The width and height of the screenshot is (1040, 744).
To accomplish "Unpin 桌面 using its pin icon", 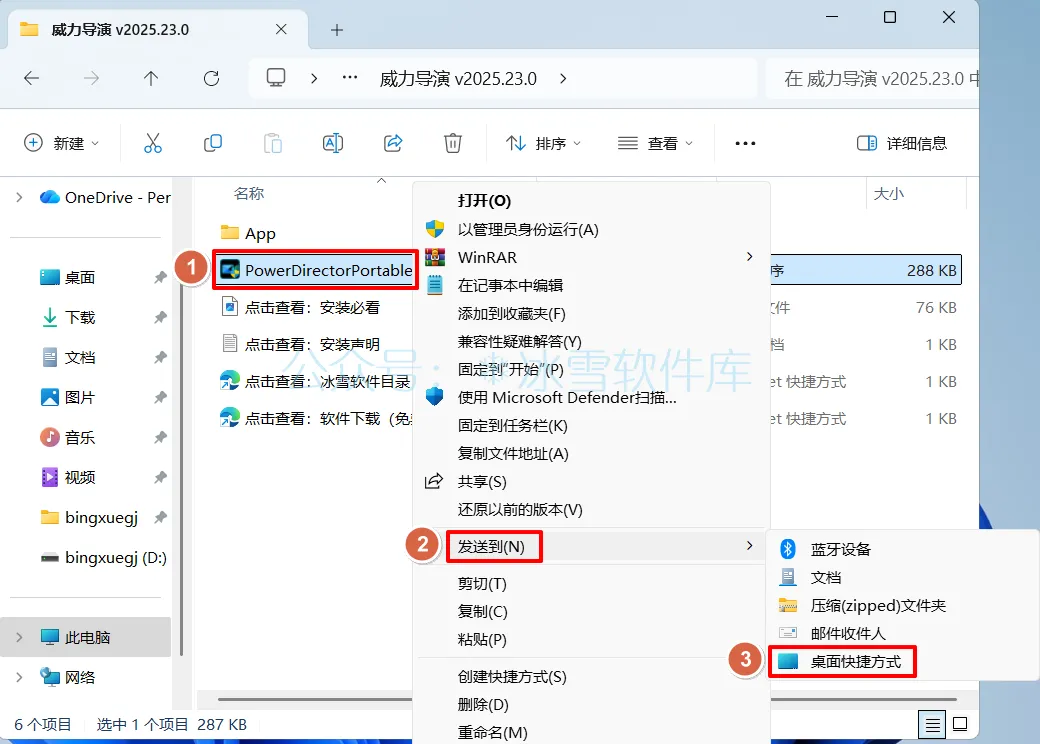I will (x=160, y=278).
